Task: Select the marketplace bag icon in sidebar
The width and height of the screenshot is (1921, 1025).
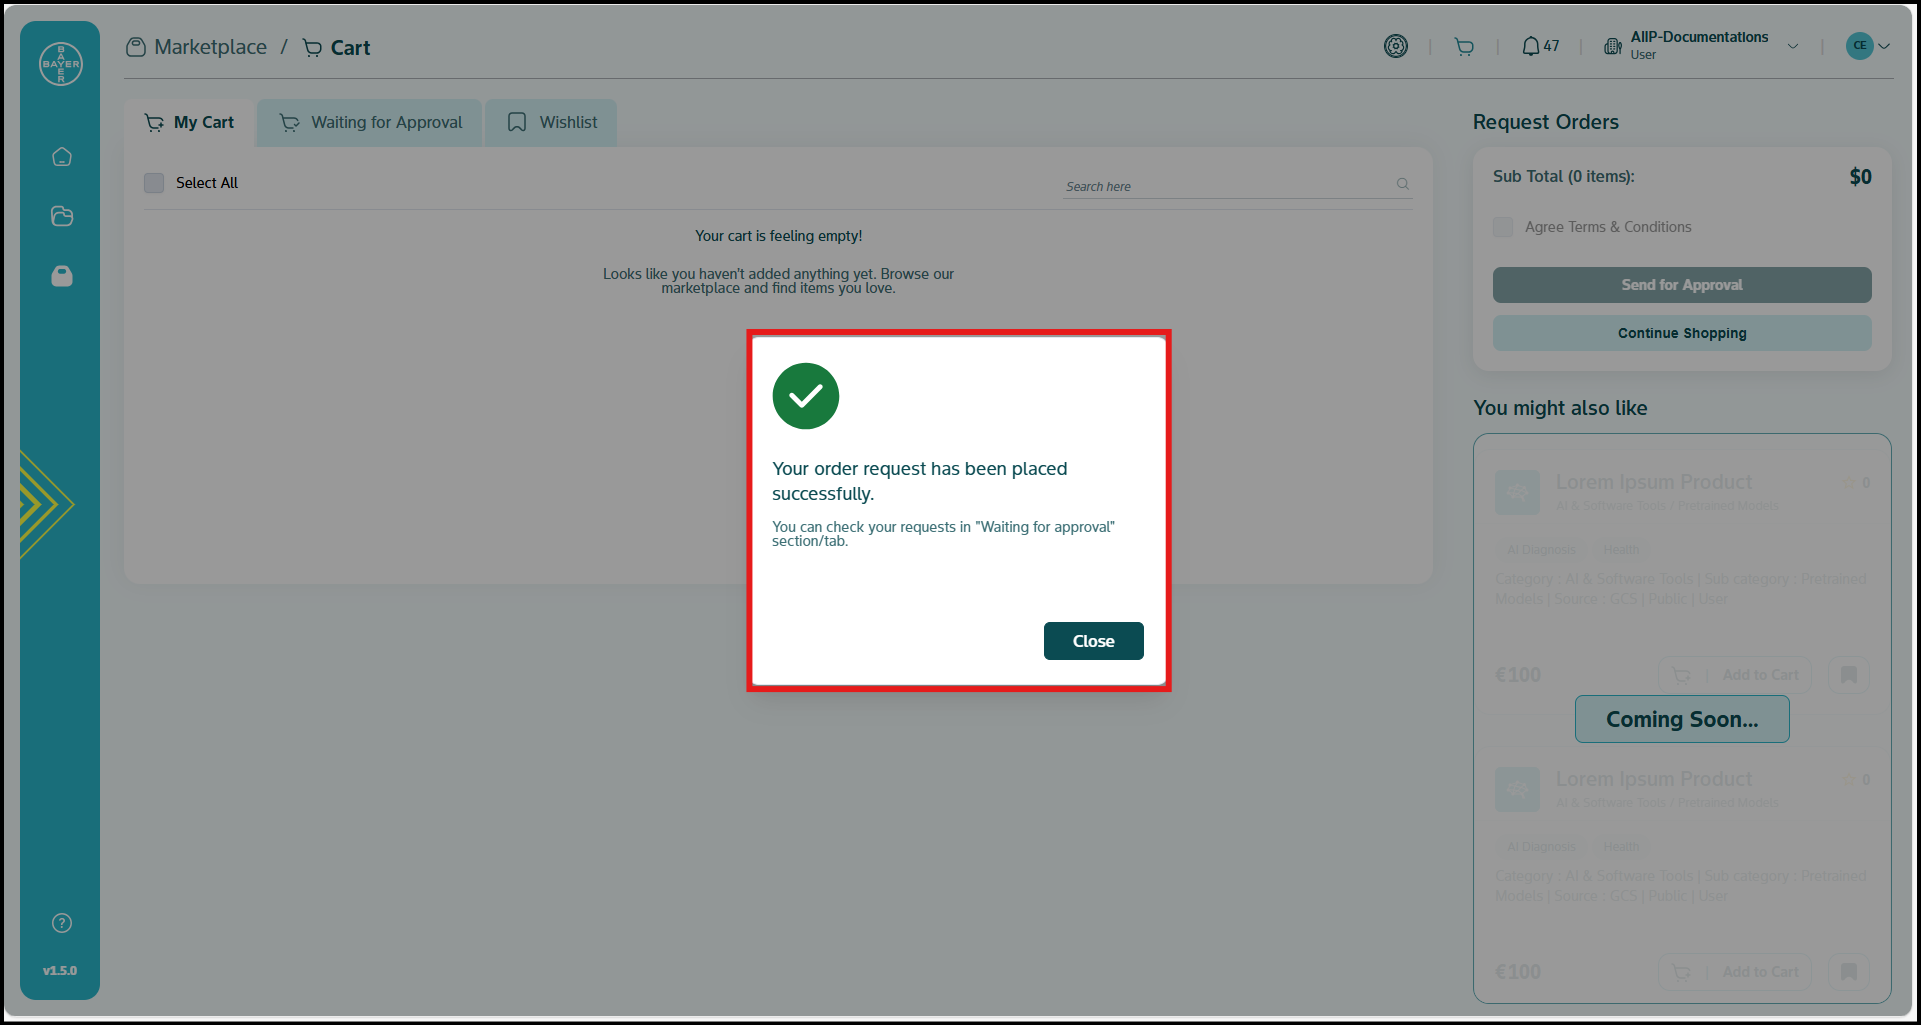Action: [x=62, y=276]
